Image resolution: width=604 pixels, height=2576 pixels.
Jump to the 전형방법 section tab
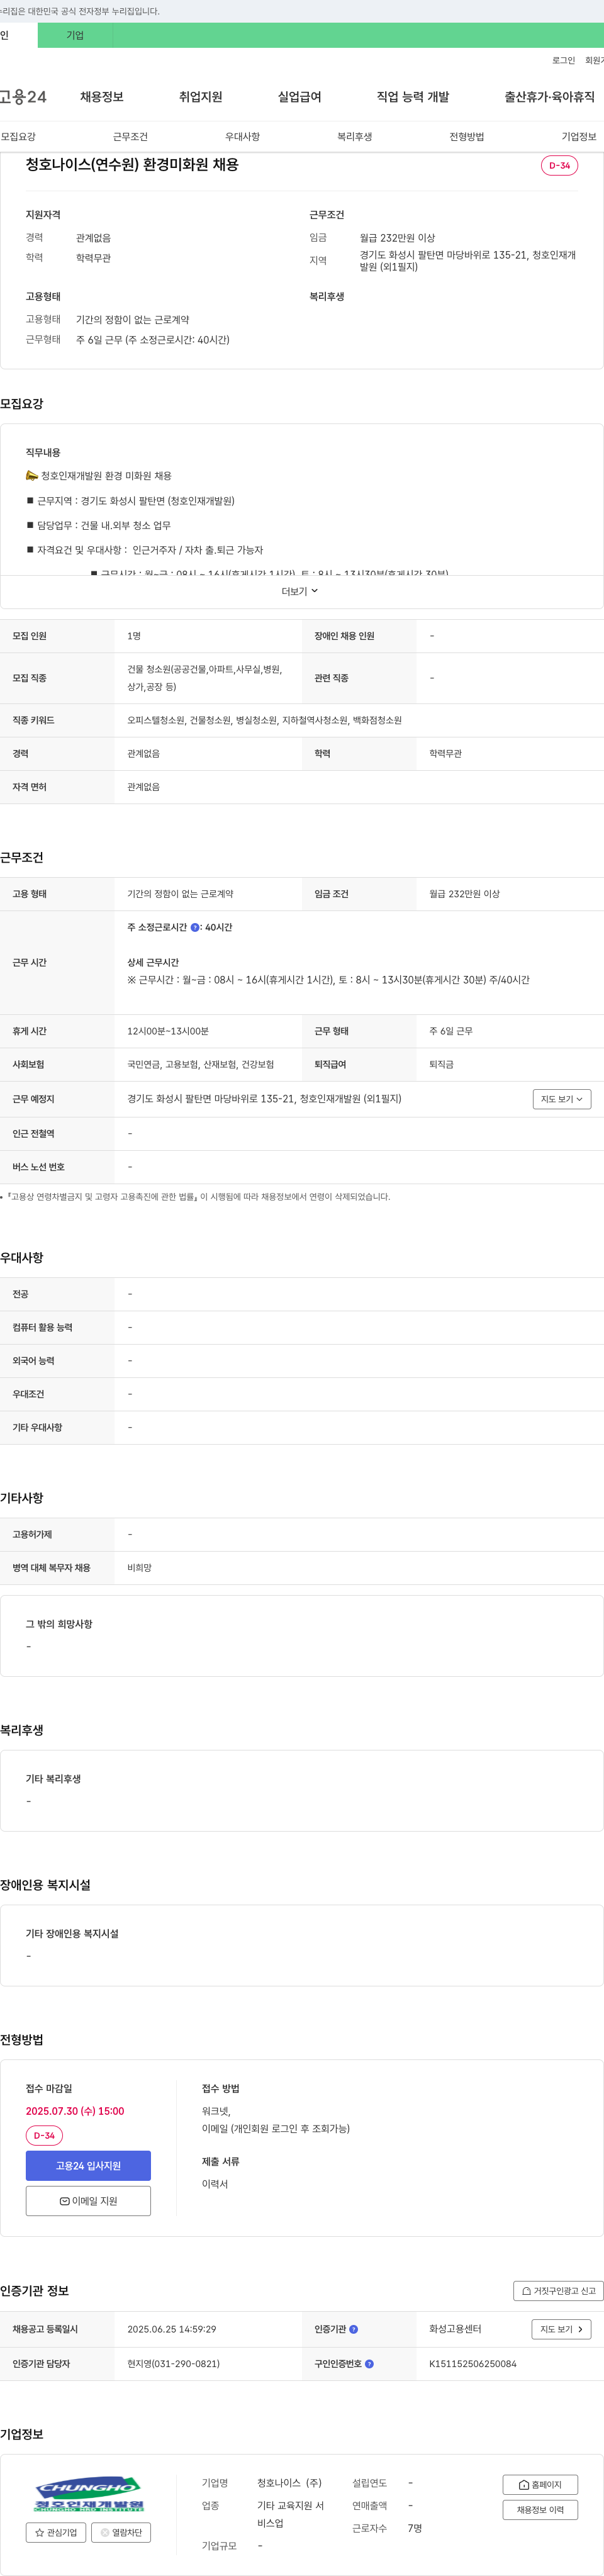[466, 137]
